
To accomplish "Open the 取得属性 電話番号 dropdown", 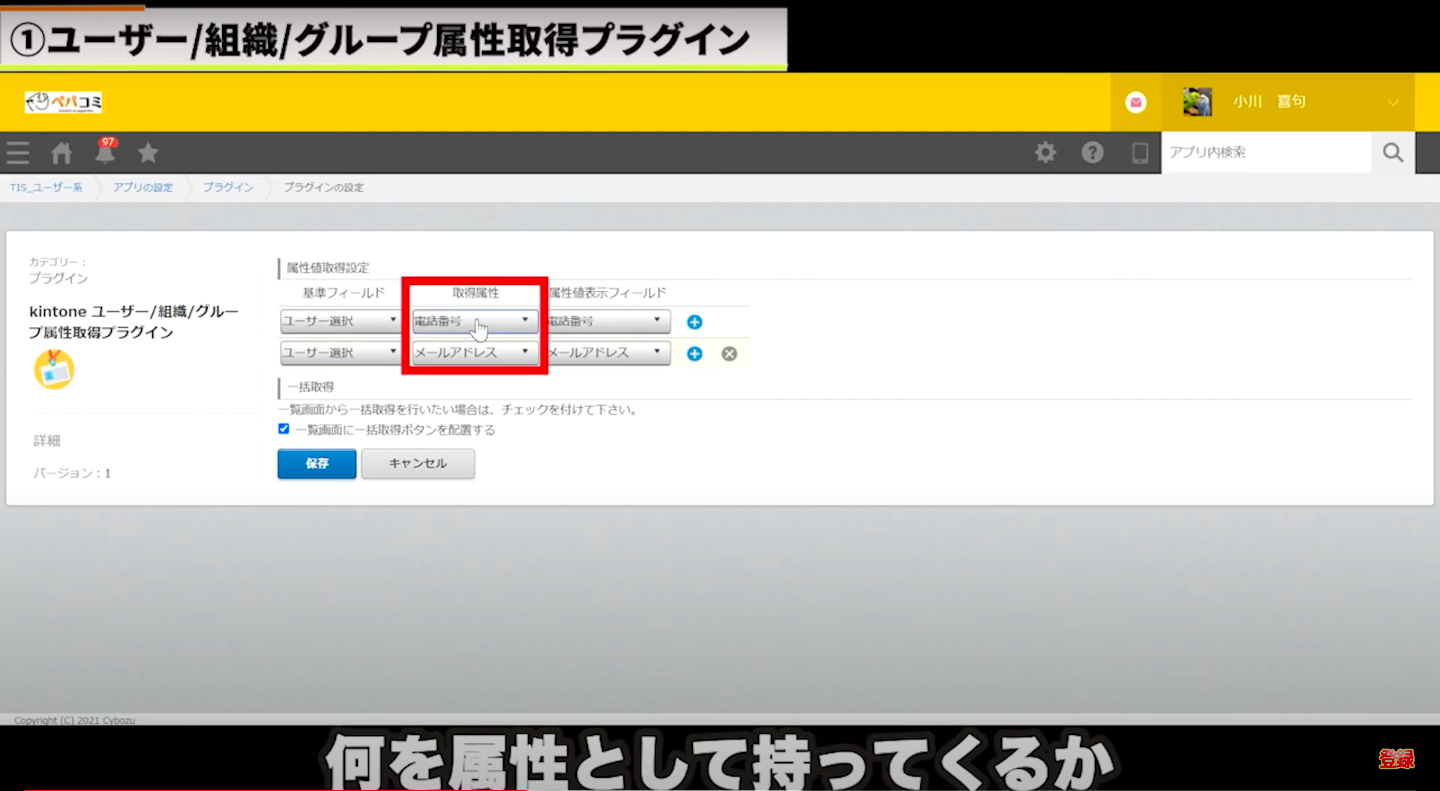I will [474, 322].
